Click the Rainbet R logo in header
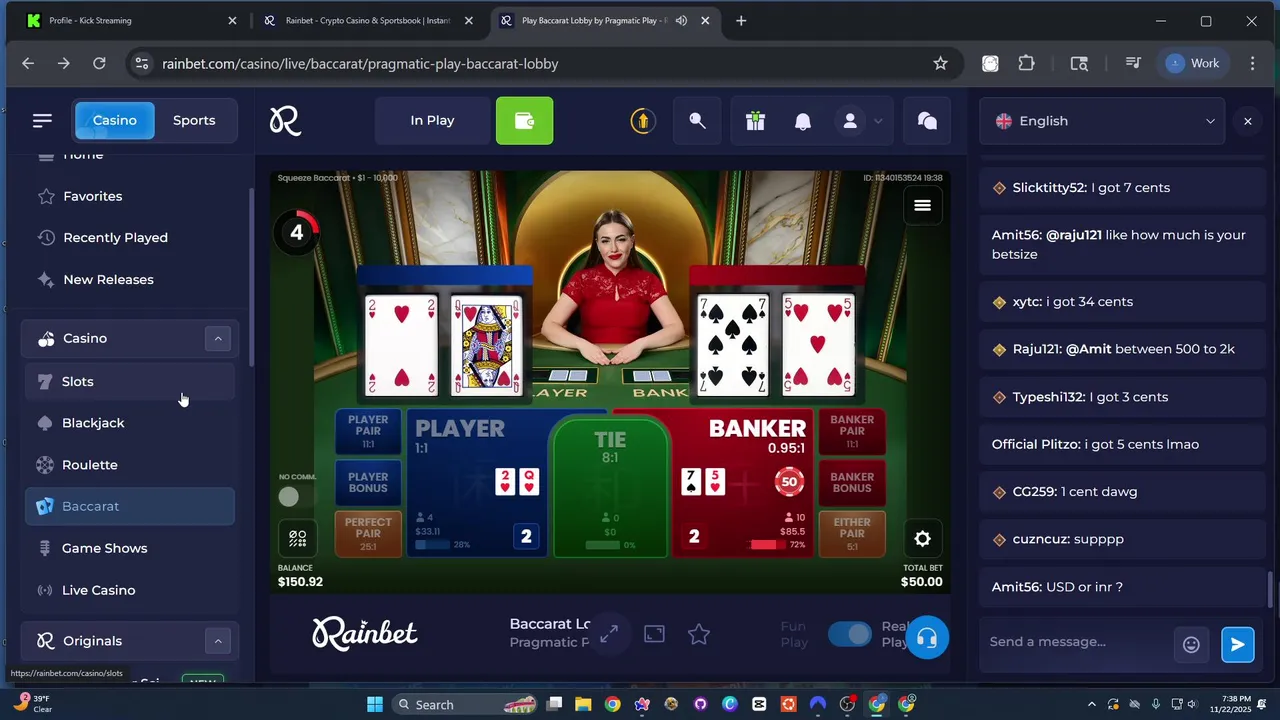 point(285,121)
